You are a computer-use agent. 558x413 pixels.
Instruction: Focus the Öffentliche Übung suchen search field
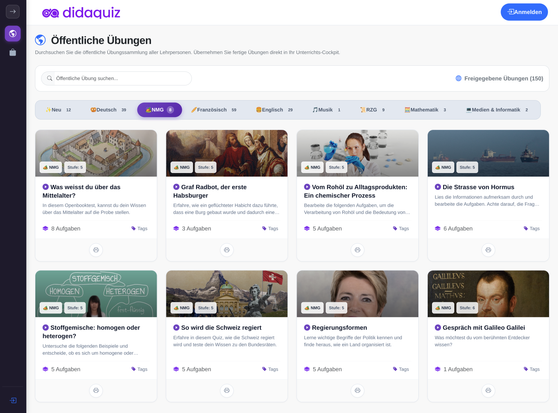pyautogui.click(x=116, y=78)
